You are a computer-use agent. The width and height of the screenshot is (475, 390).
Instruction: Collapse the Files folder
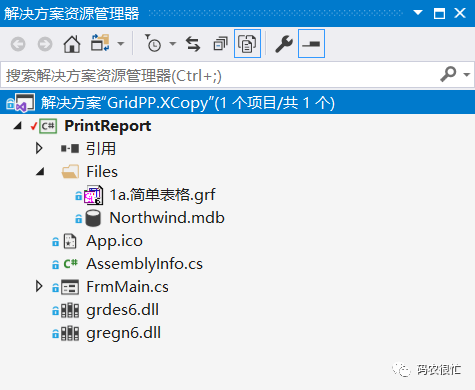[x=40, y=172]
